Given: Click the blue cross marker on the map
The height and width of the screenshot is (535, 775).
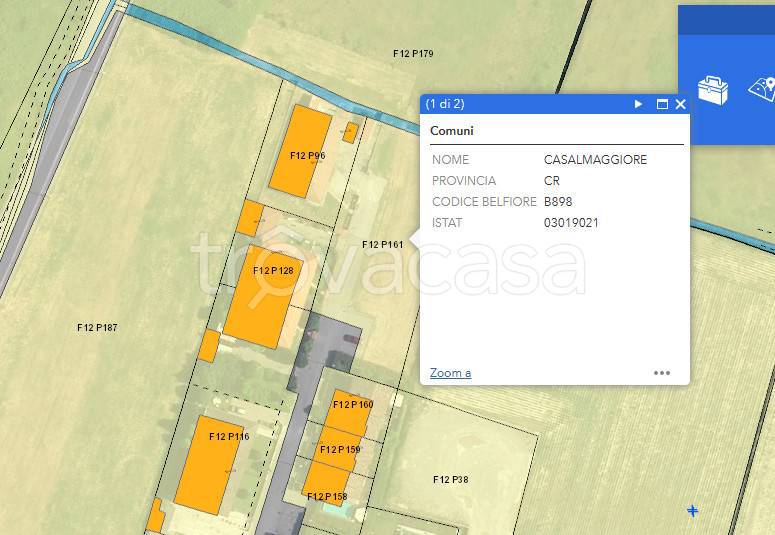Looking at the screenshot, I should click(x=692, y=511).
